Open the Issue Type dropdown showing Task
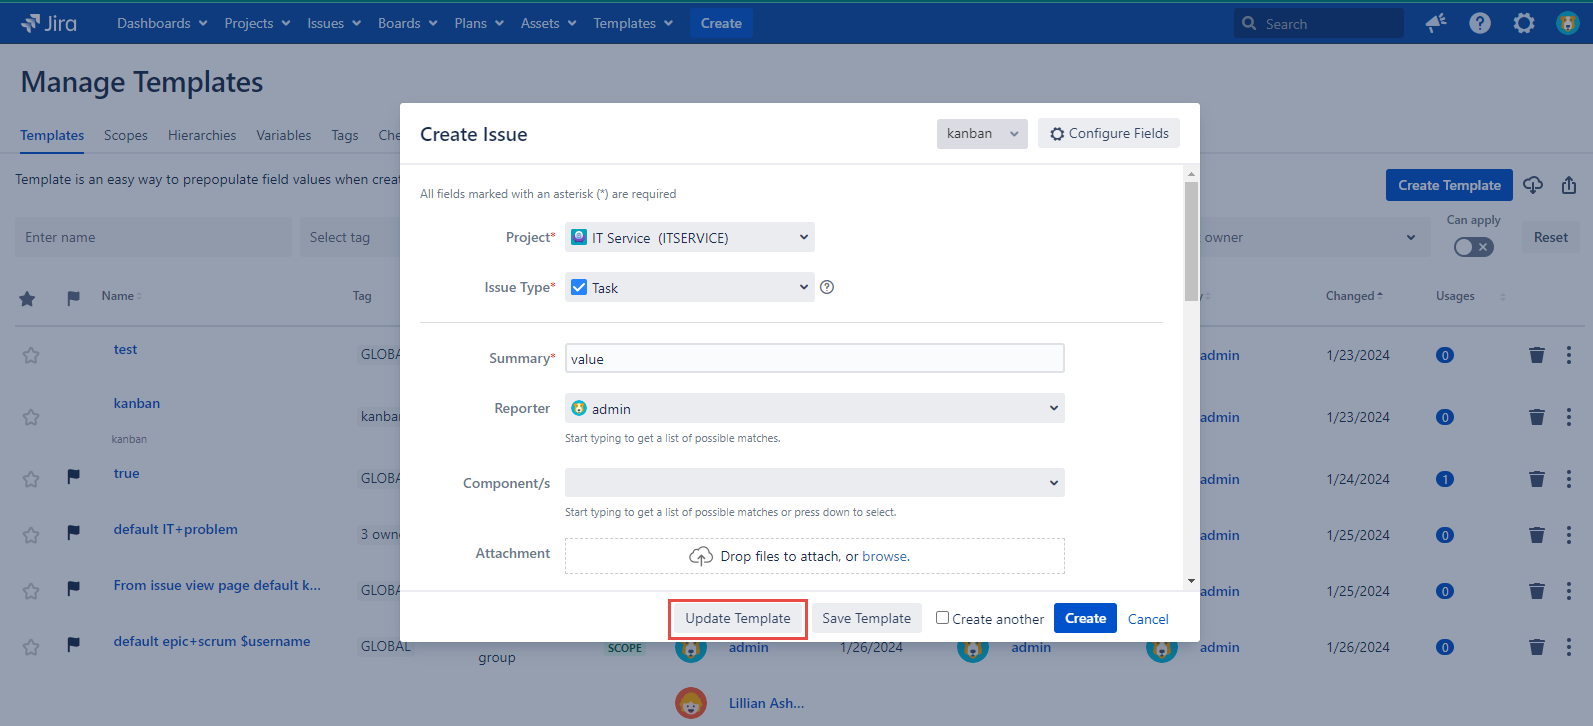This screenshot has height=726, width=1593. (x=690, y=287)
